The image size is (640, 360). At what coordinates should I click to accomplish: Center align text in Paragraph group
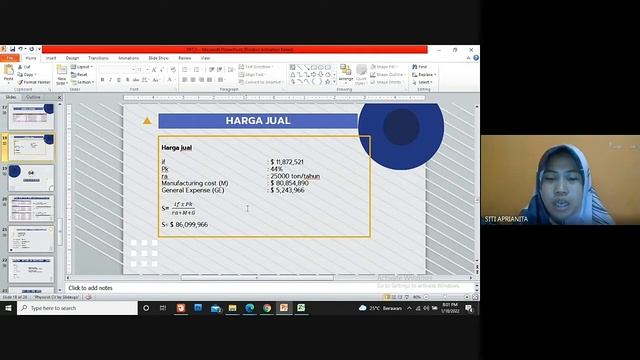pyautogui.click(x=193, y=80)
